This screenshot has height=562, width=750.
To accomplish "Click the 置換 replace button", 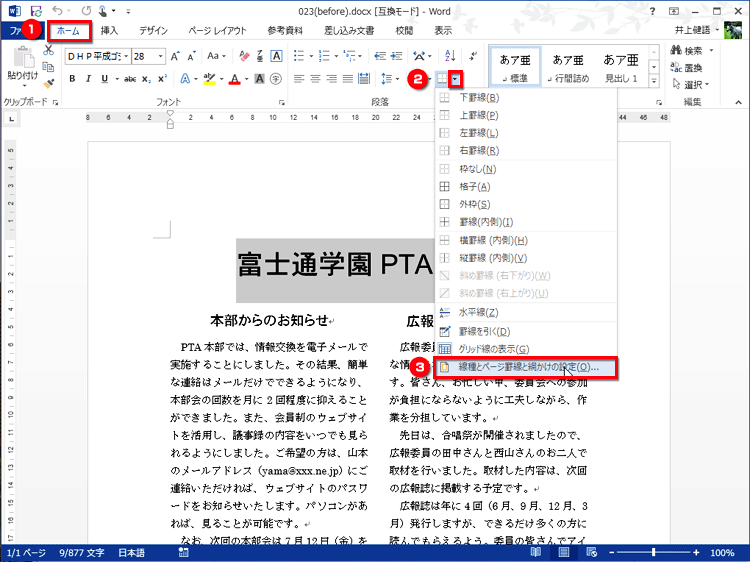I will click(x=687, y=67).
